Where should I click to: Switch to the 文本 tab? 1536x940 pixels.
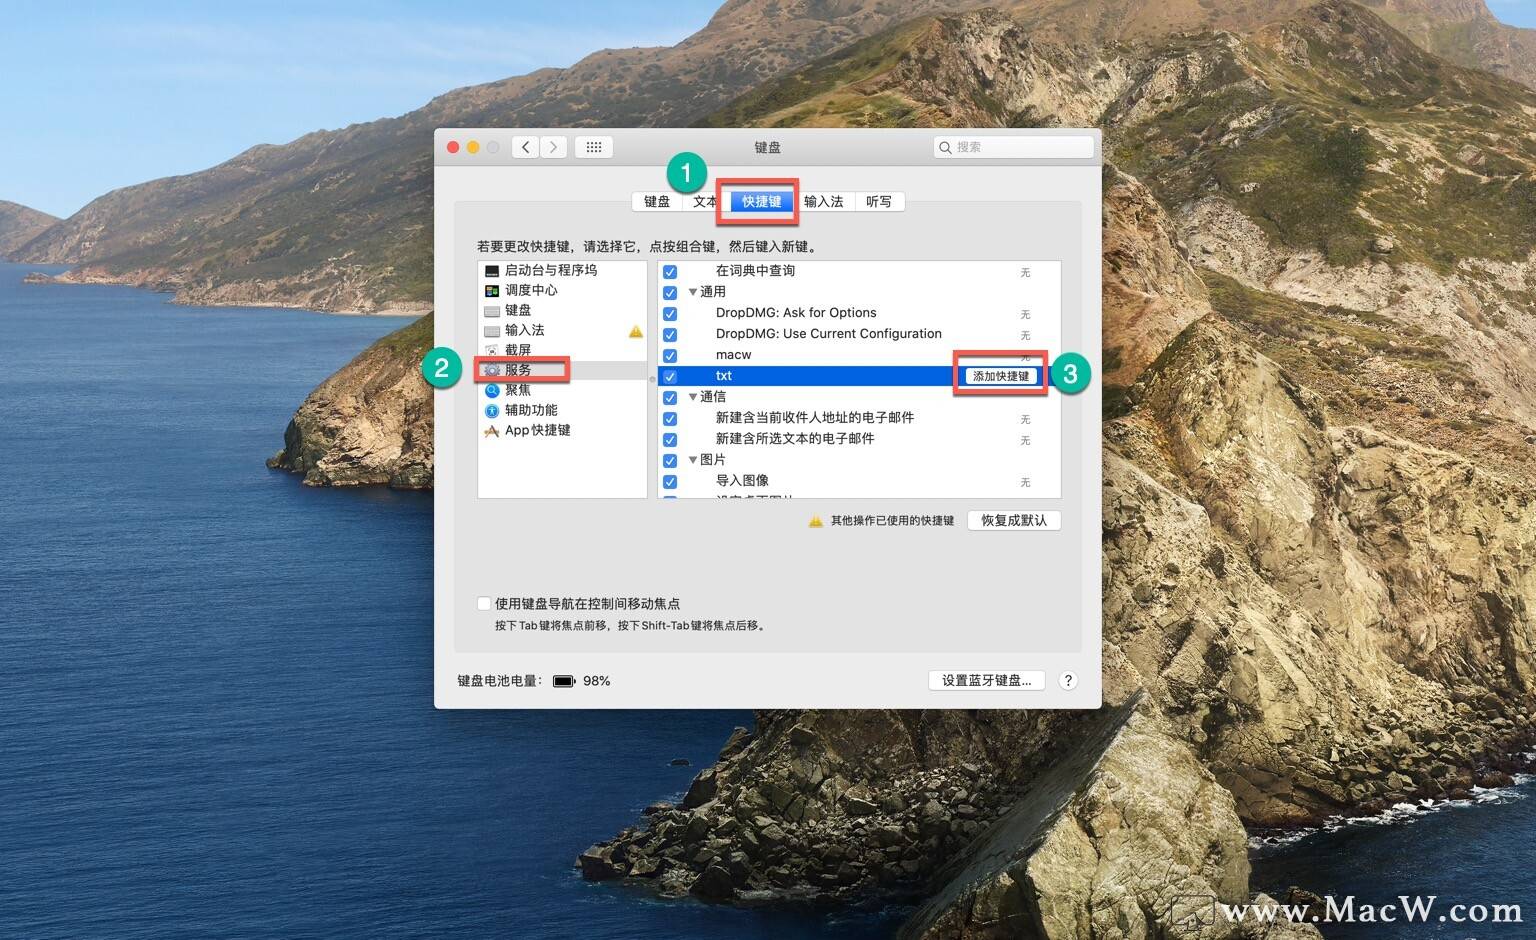click(704, 201)
